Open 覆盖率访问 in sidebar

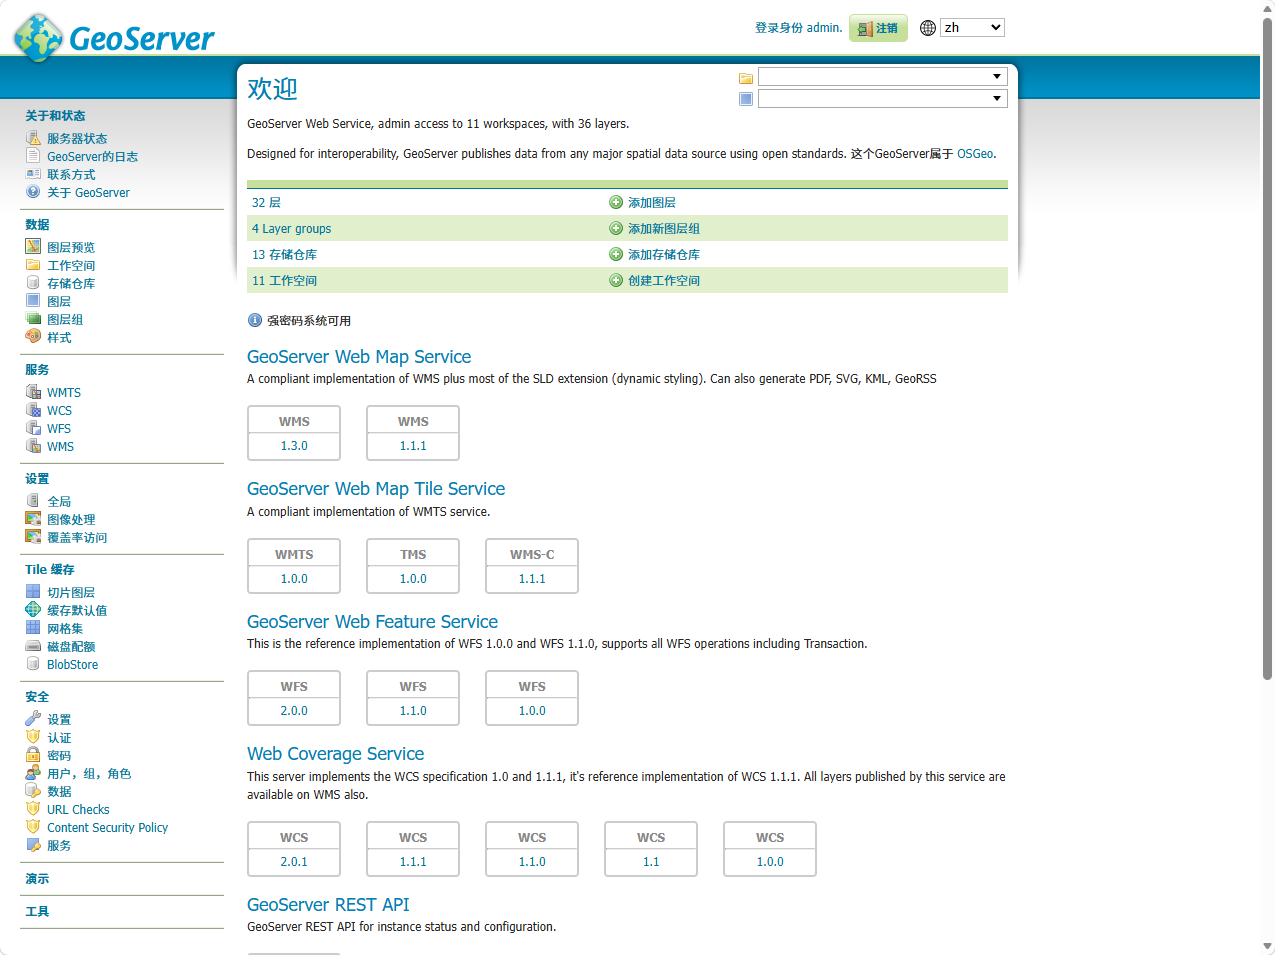pyautogui.click(x=77, y=537)
